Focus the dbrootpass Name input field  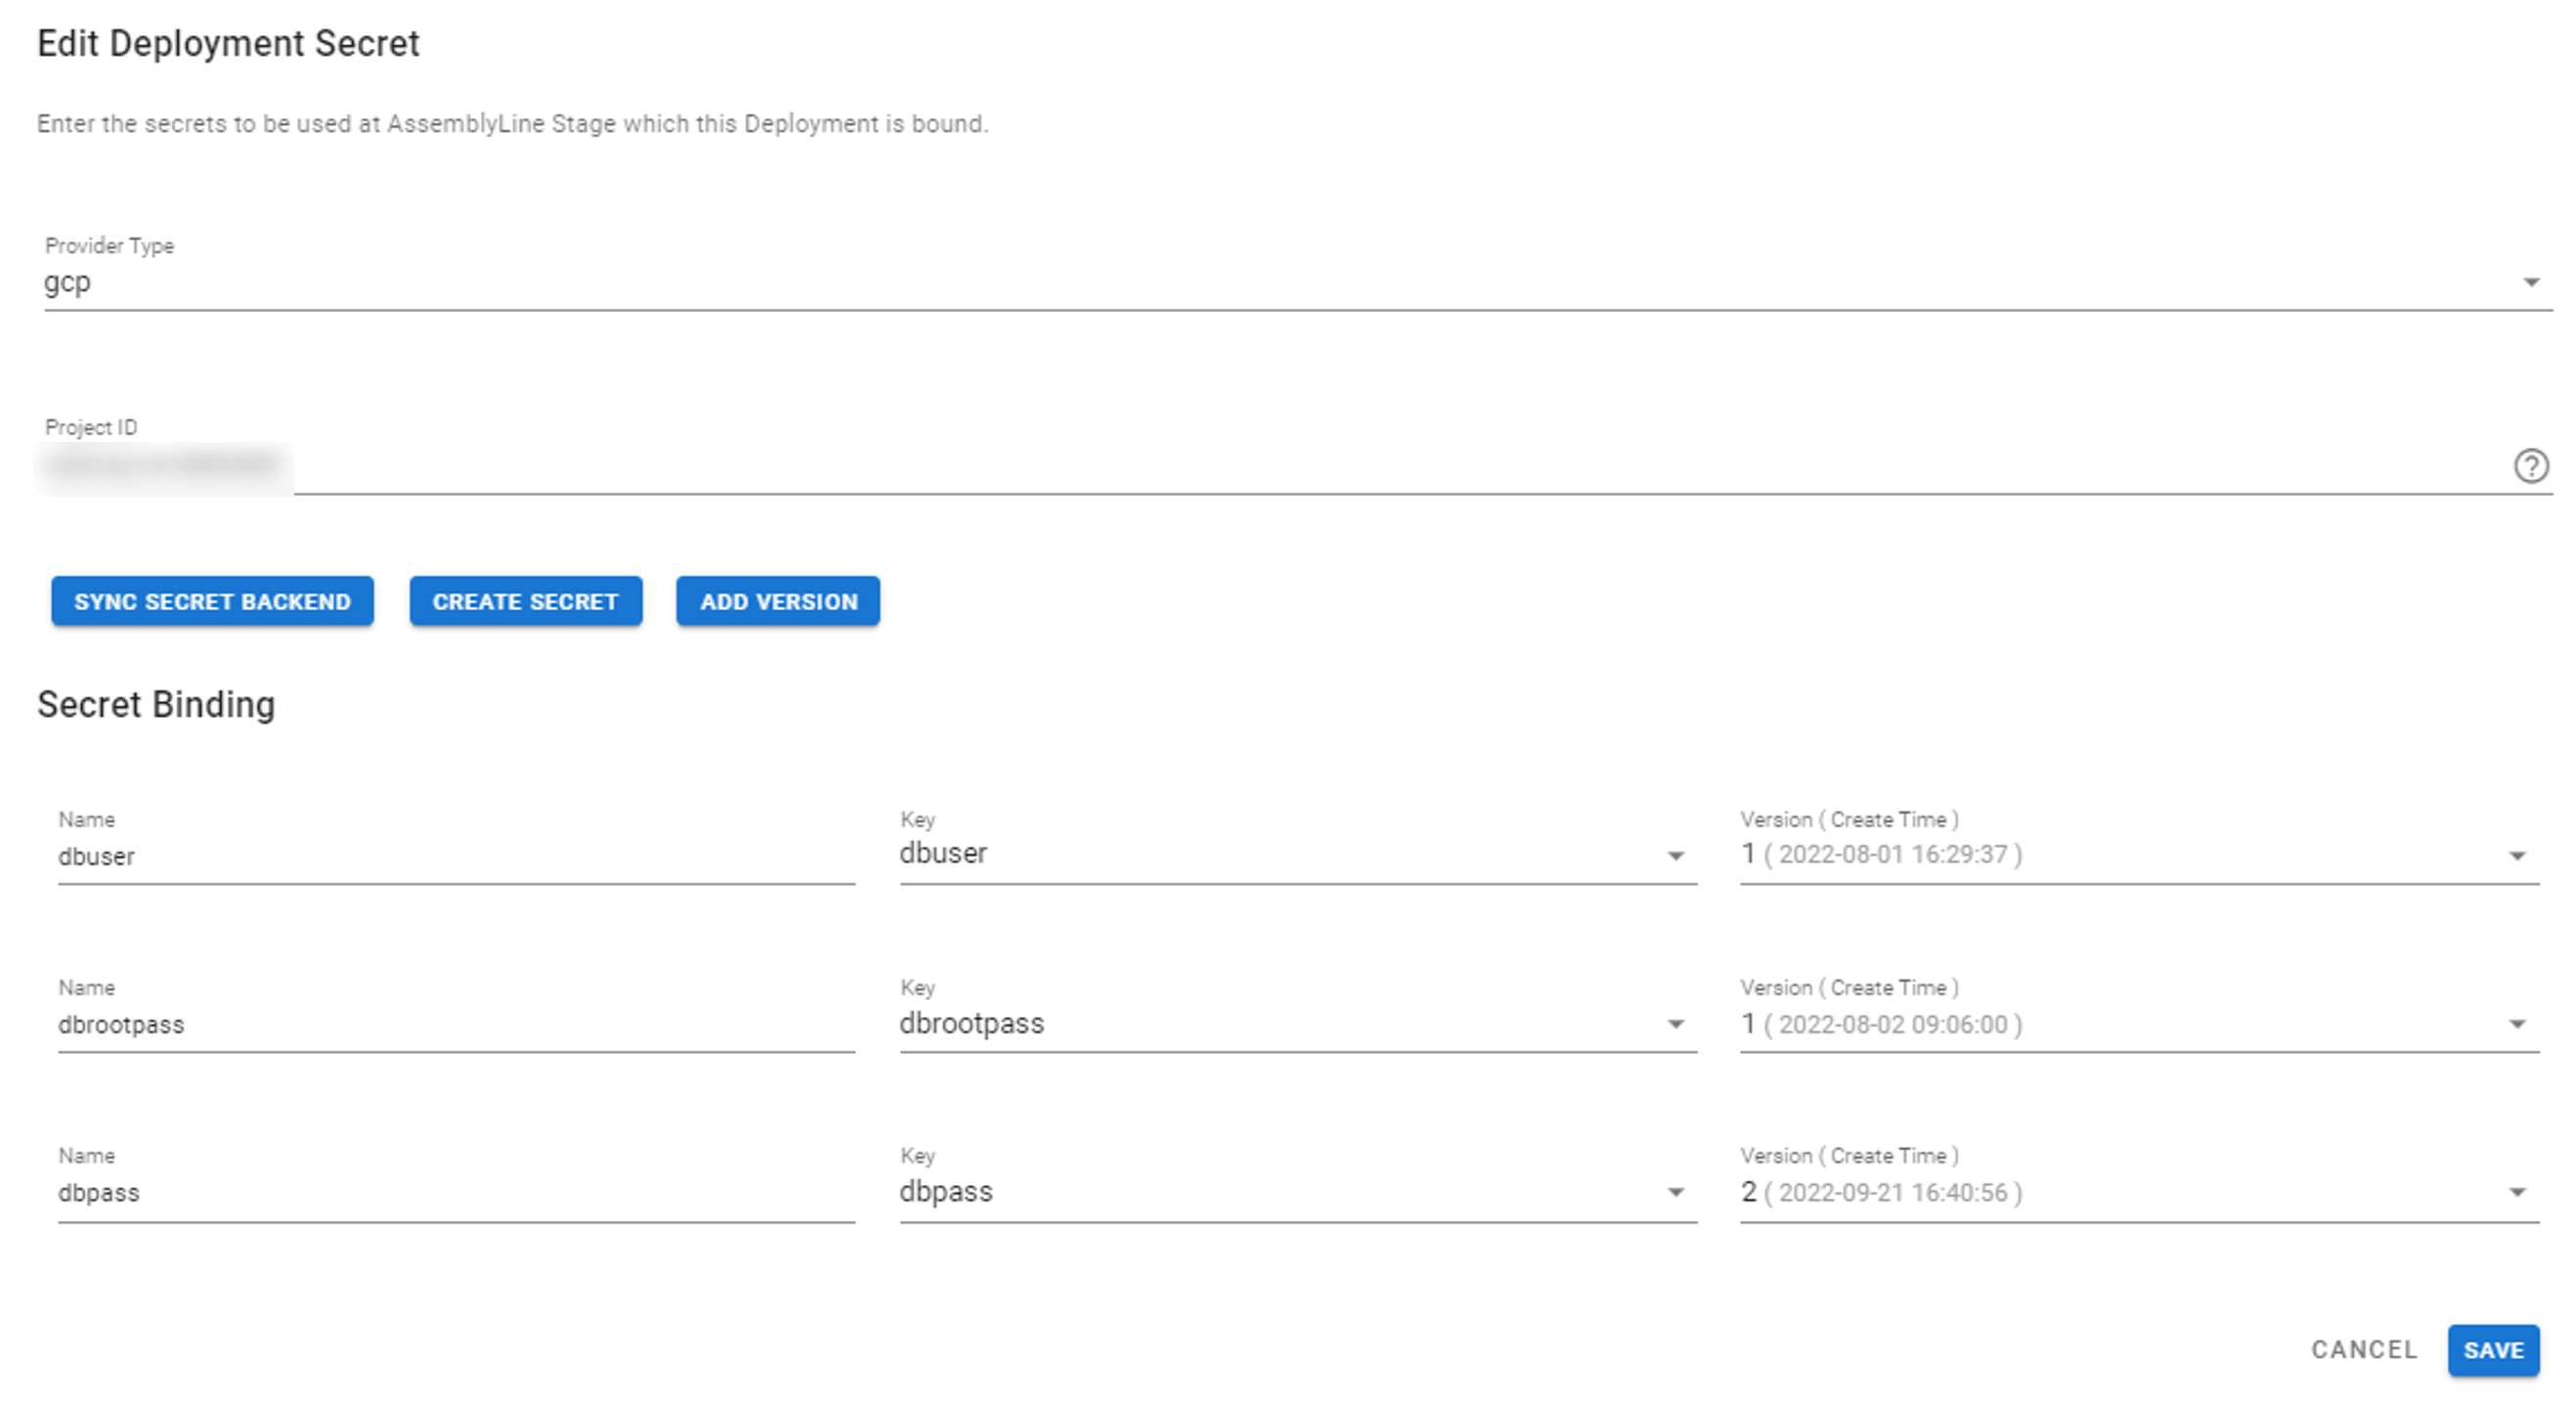pyautogui.click(x=455, y=1024)
